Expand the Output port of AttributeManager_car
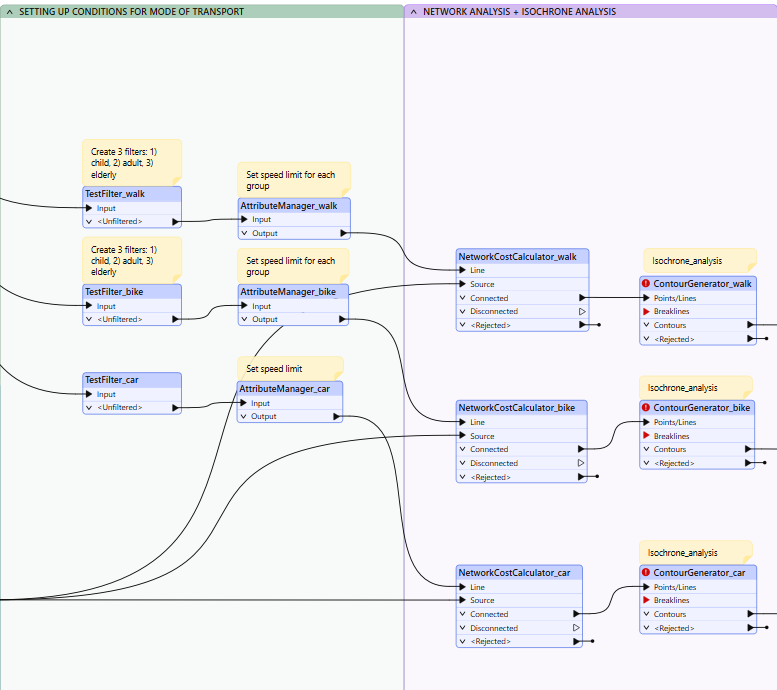The height and width of the screenshot is (690, 777). pyautogui.click(x=243, y=416)
